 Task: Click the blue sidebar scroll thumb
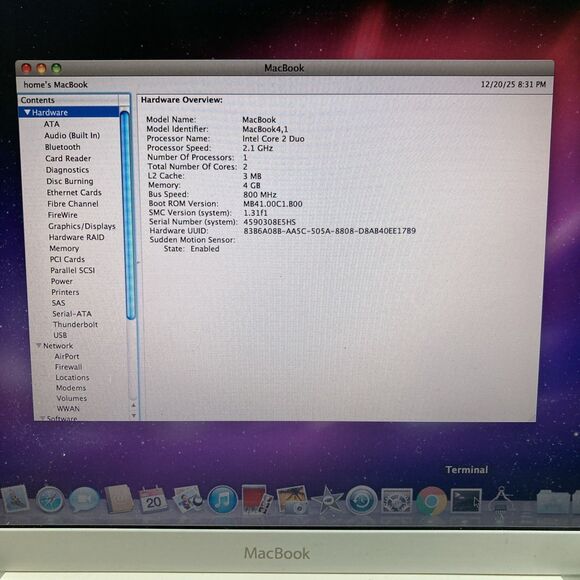pos(128,215)
